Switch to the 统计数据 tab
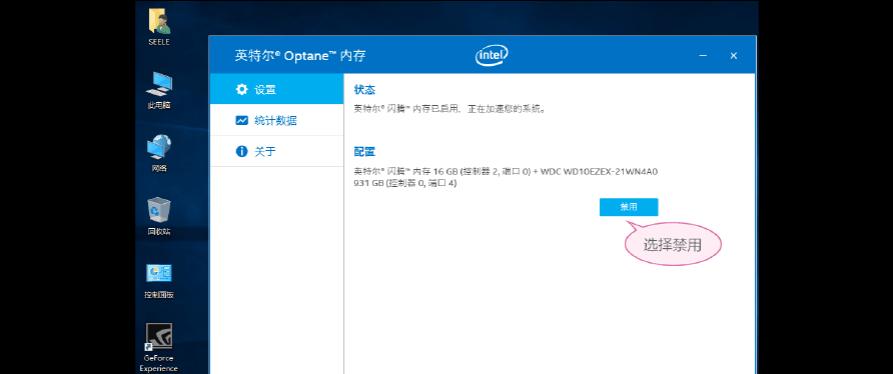The image size is (893, 374). [x=276, y=120]
